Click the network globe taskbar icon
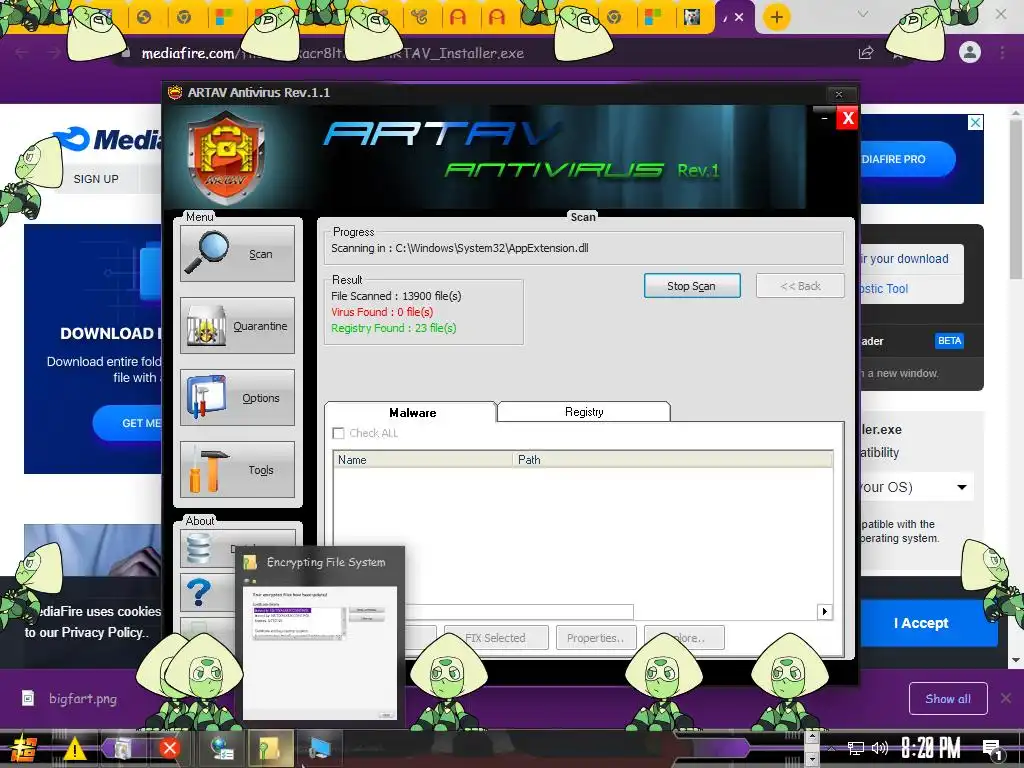1024x768 pixels. [222, 748]
